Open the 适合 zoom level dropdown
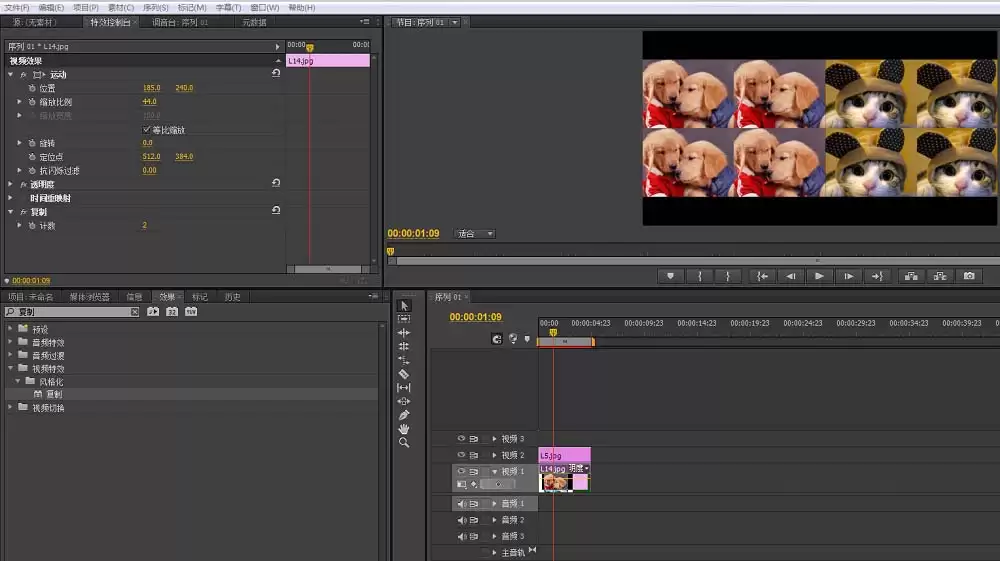 tap(474, 234)
